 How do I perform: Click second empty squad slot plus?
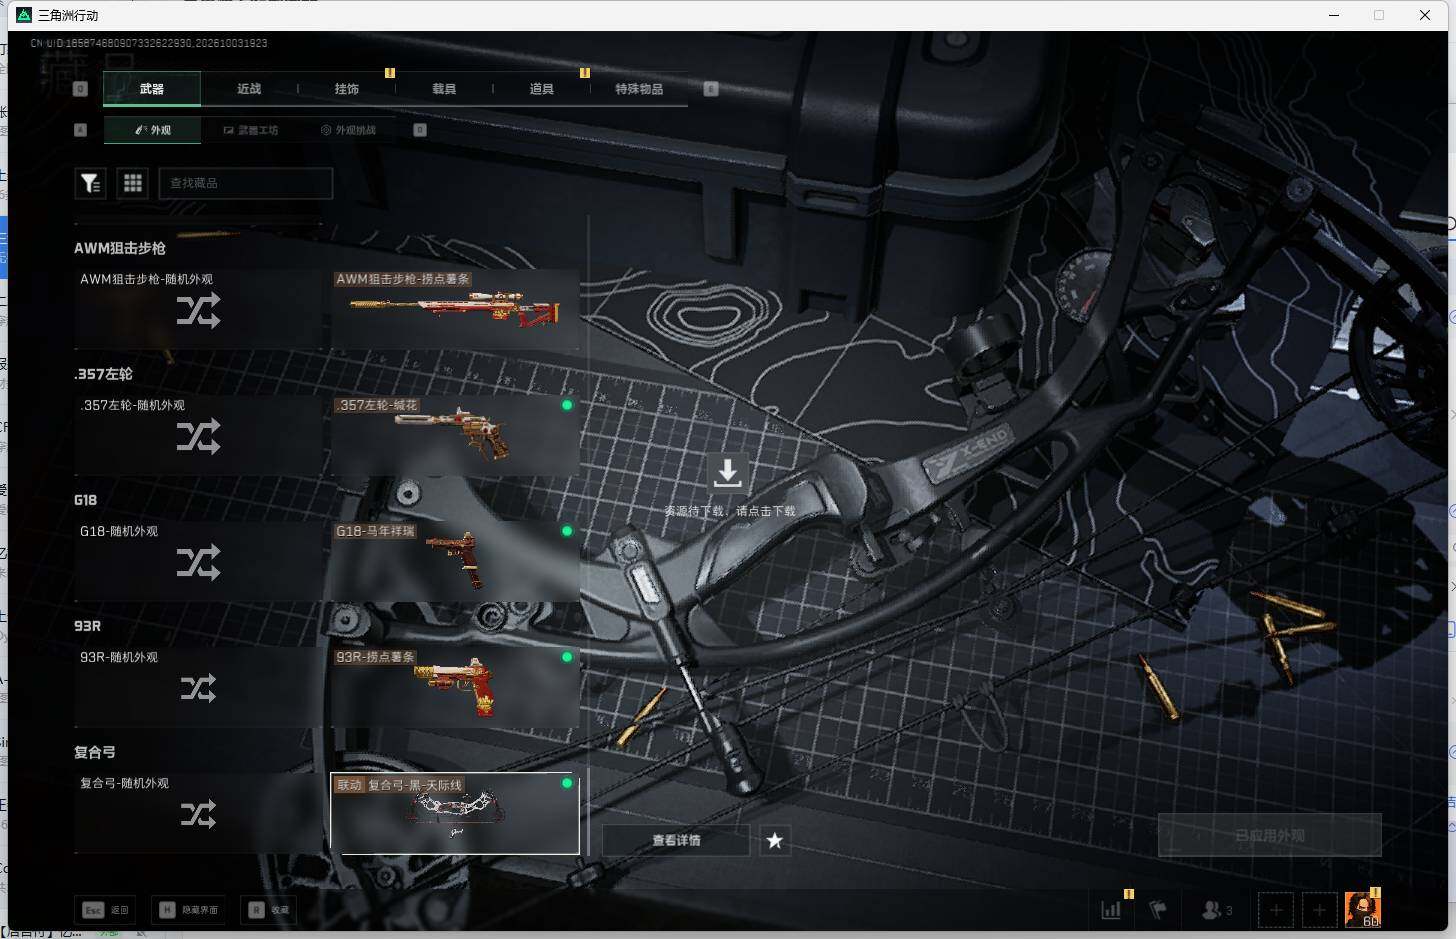point(1319,910)
